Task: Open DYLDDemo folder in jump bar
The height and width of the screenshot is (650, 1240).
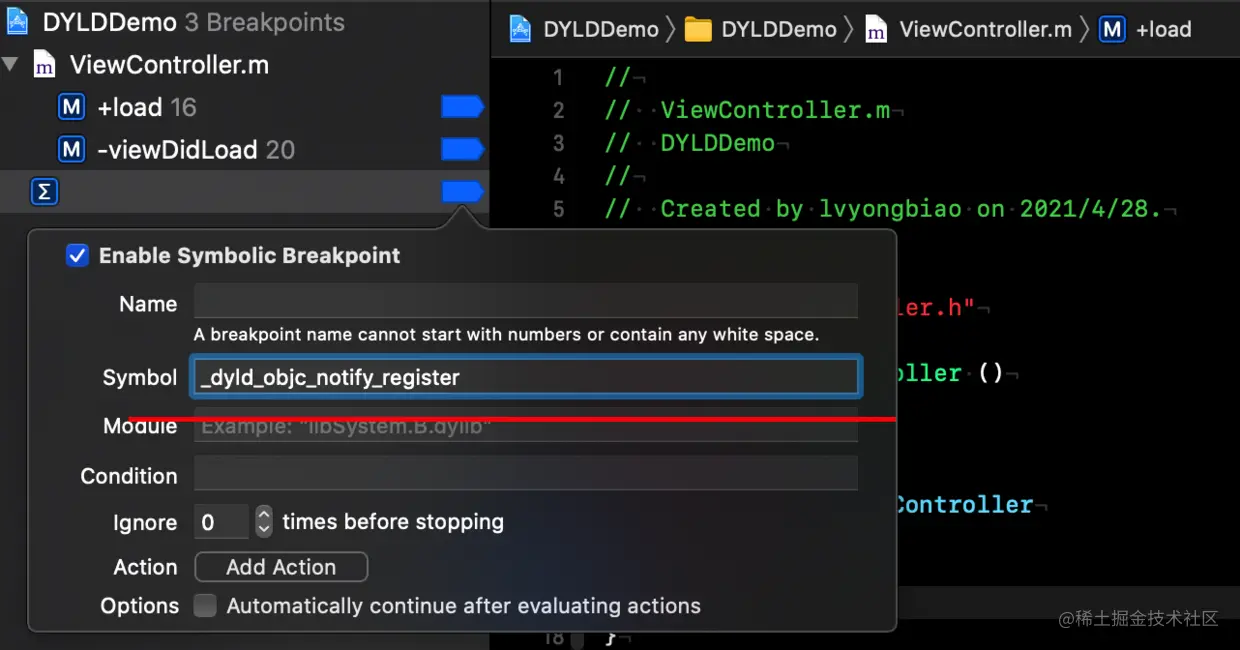Action: tap(779, 29)
